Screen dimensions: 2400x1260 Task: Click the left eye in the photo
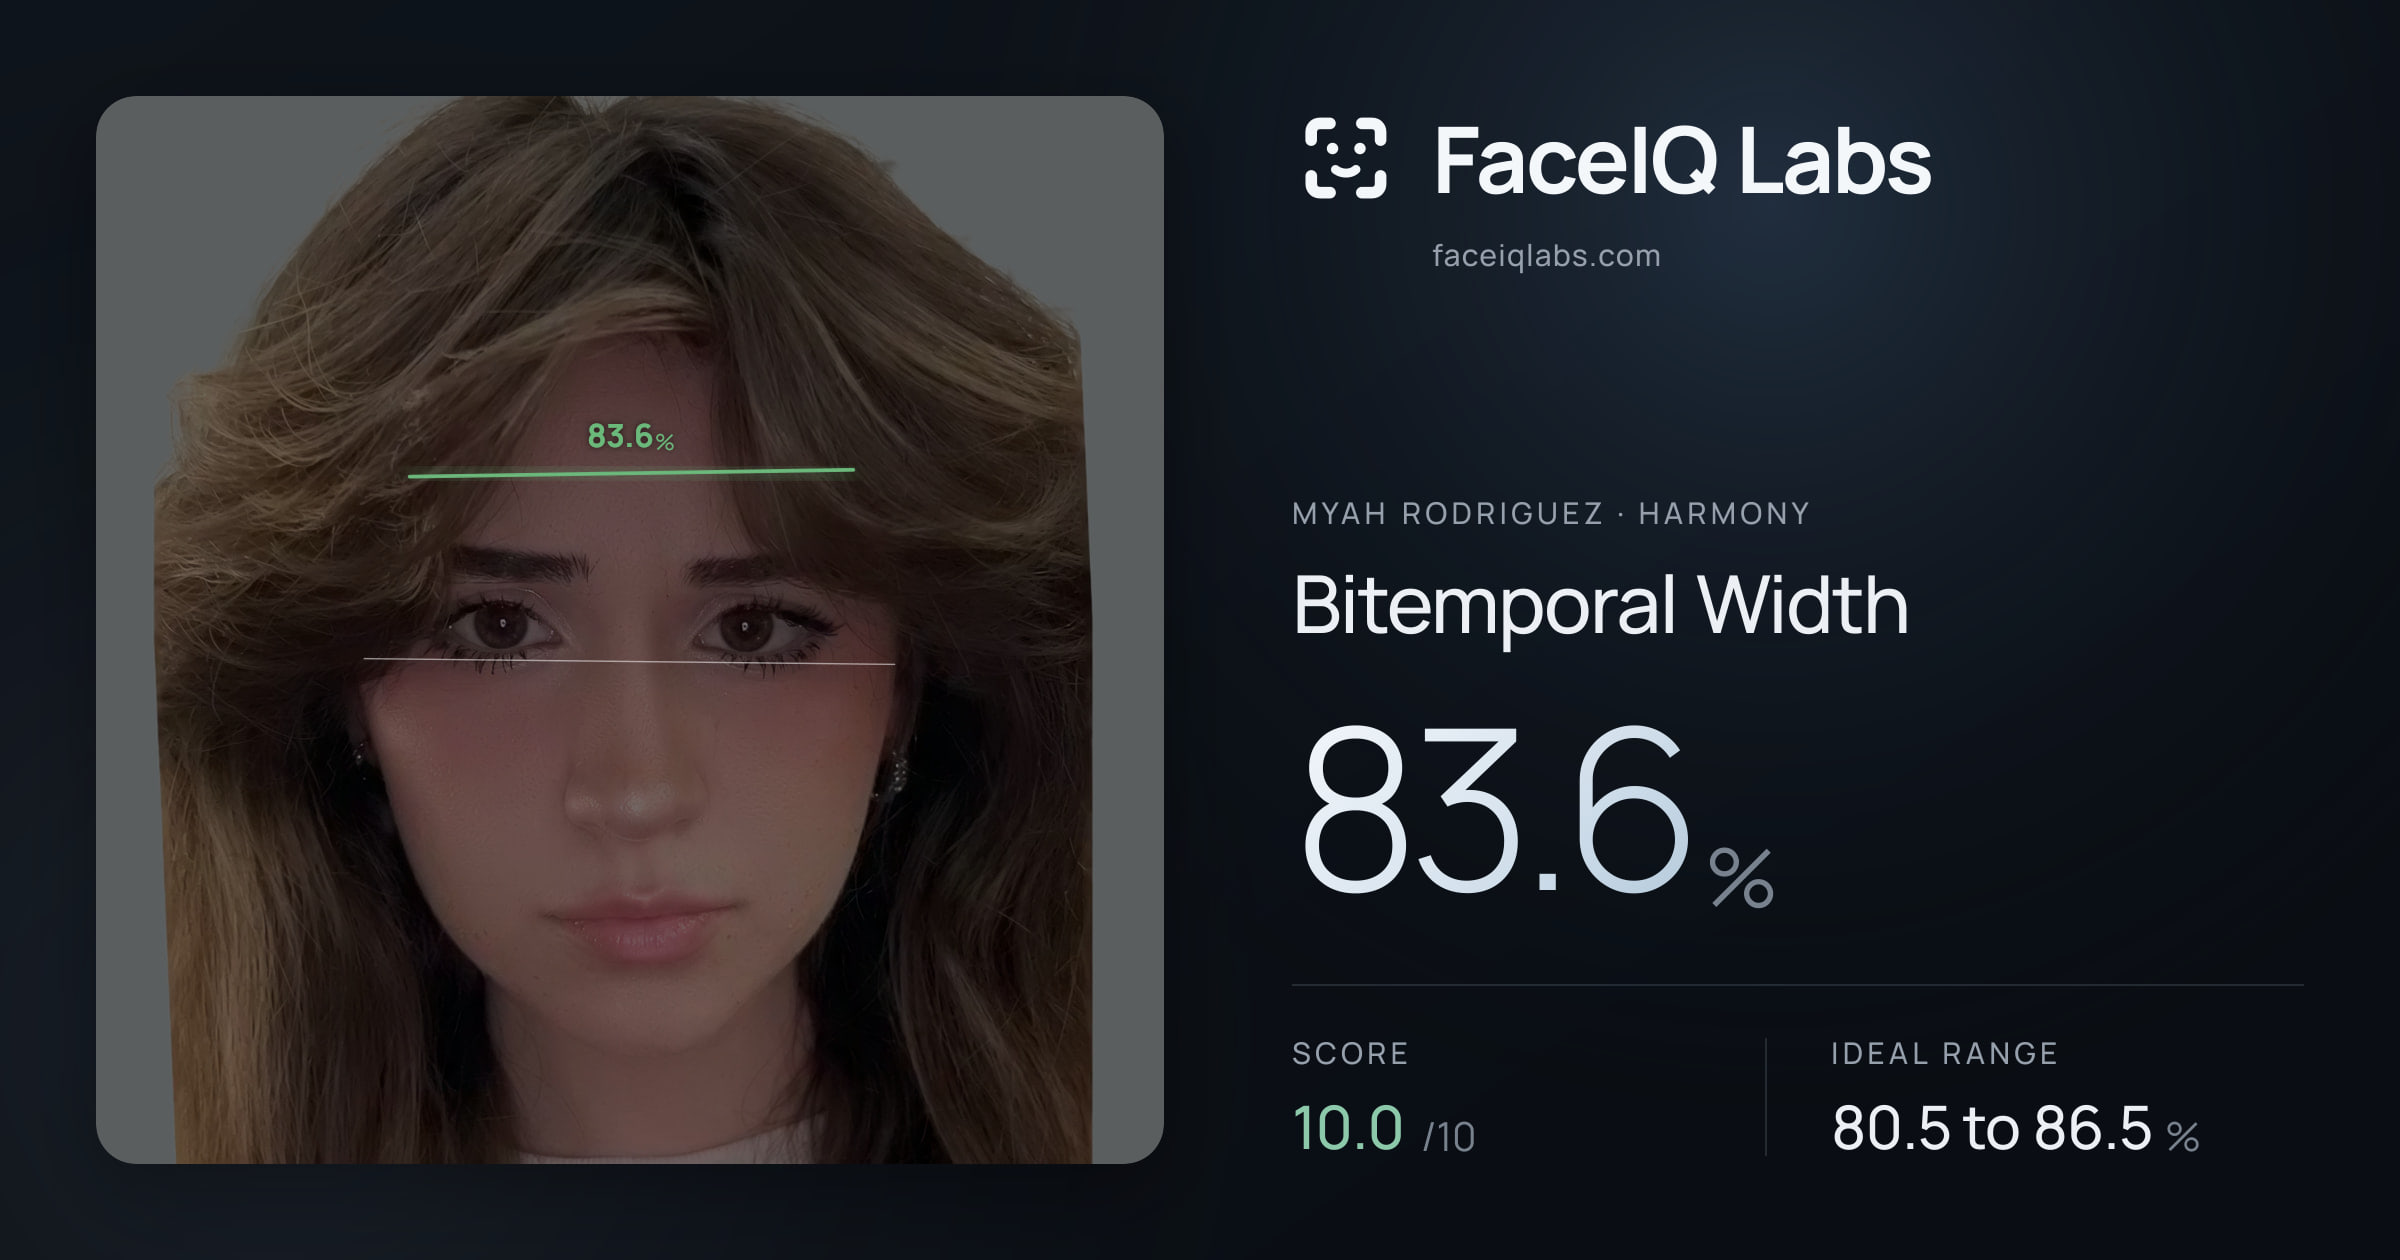[x=500, y=627]
